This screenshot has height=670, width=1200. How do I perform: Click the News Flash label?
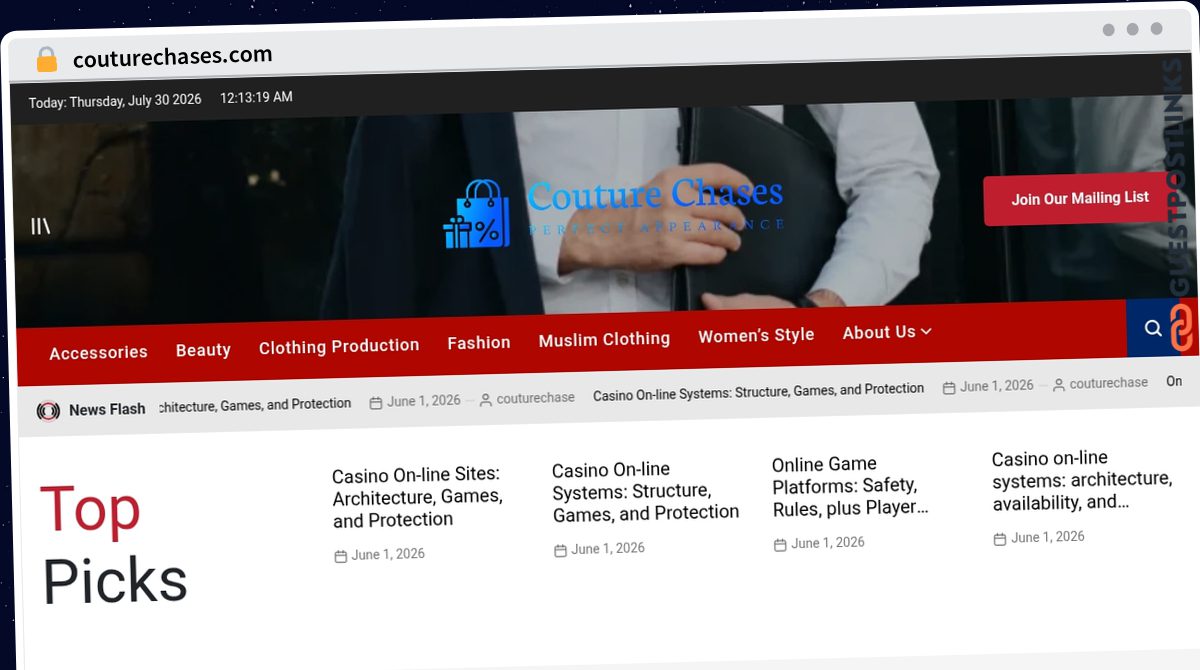(107, 409)
